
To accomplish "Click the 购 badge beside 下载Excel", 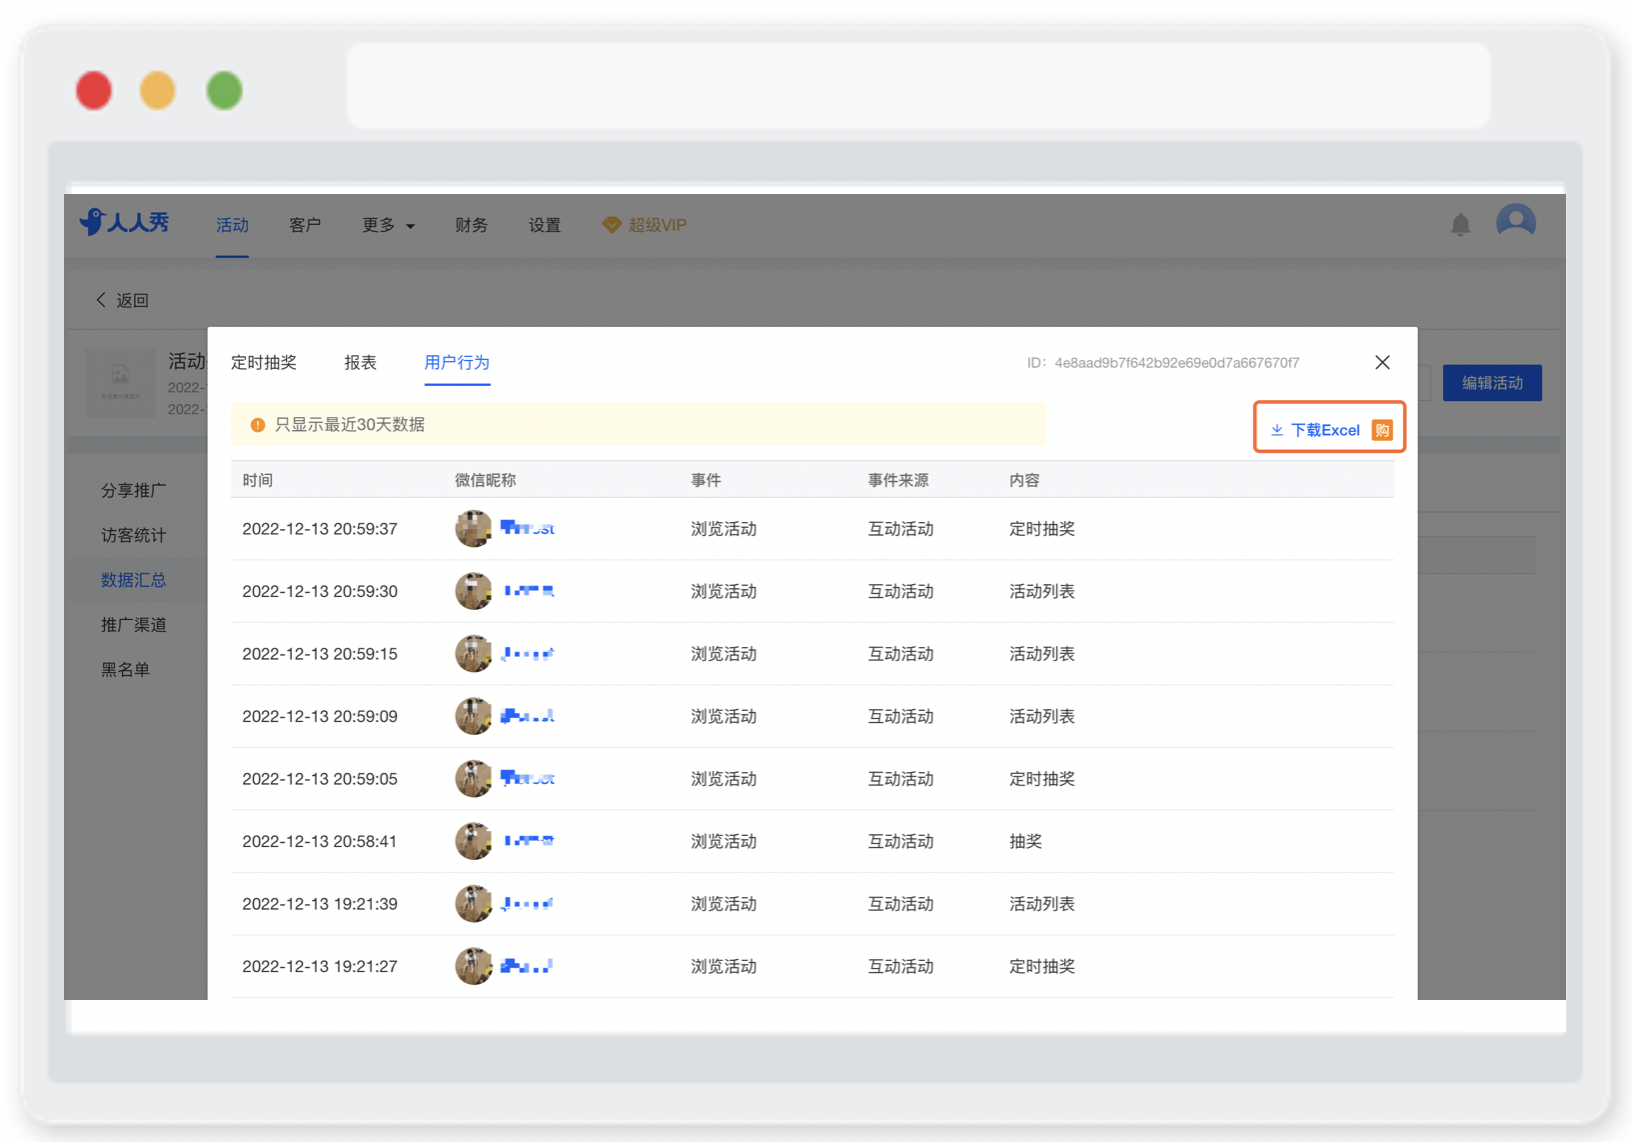I will click(x=1382, y=430).
